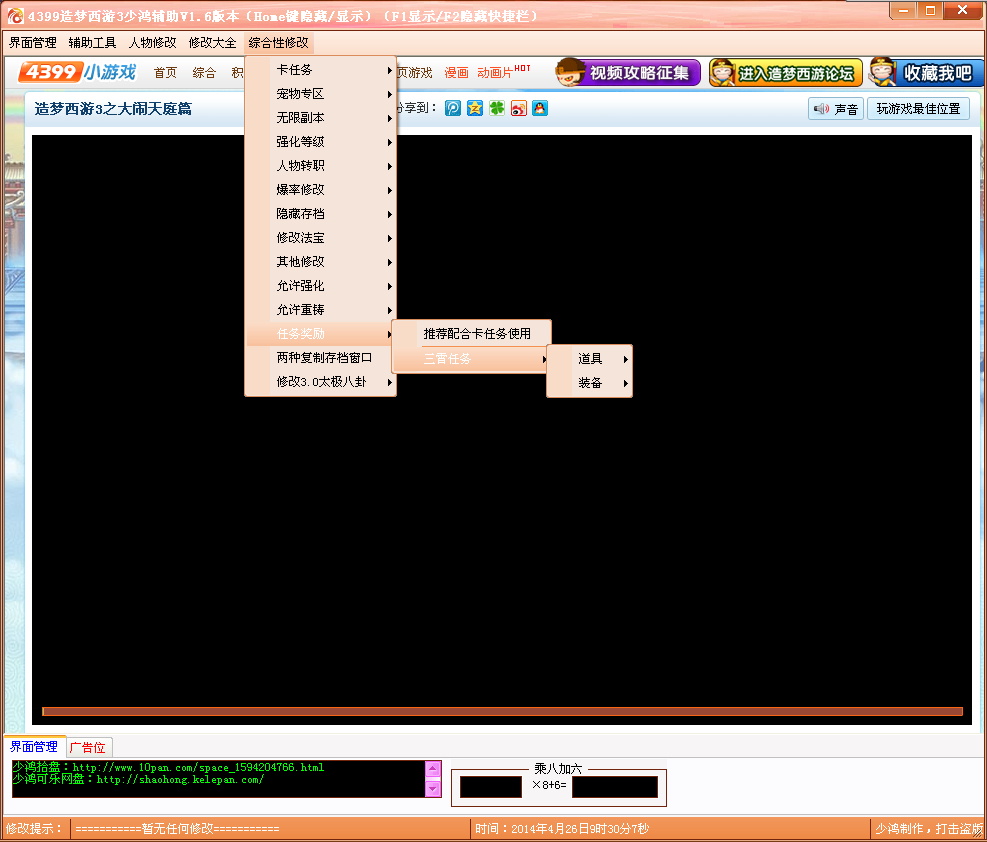Expand 隐藏存档 submenu
Image resolution: width=987 pixels, height=842 pixels.
click(321, 213)
